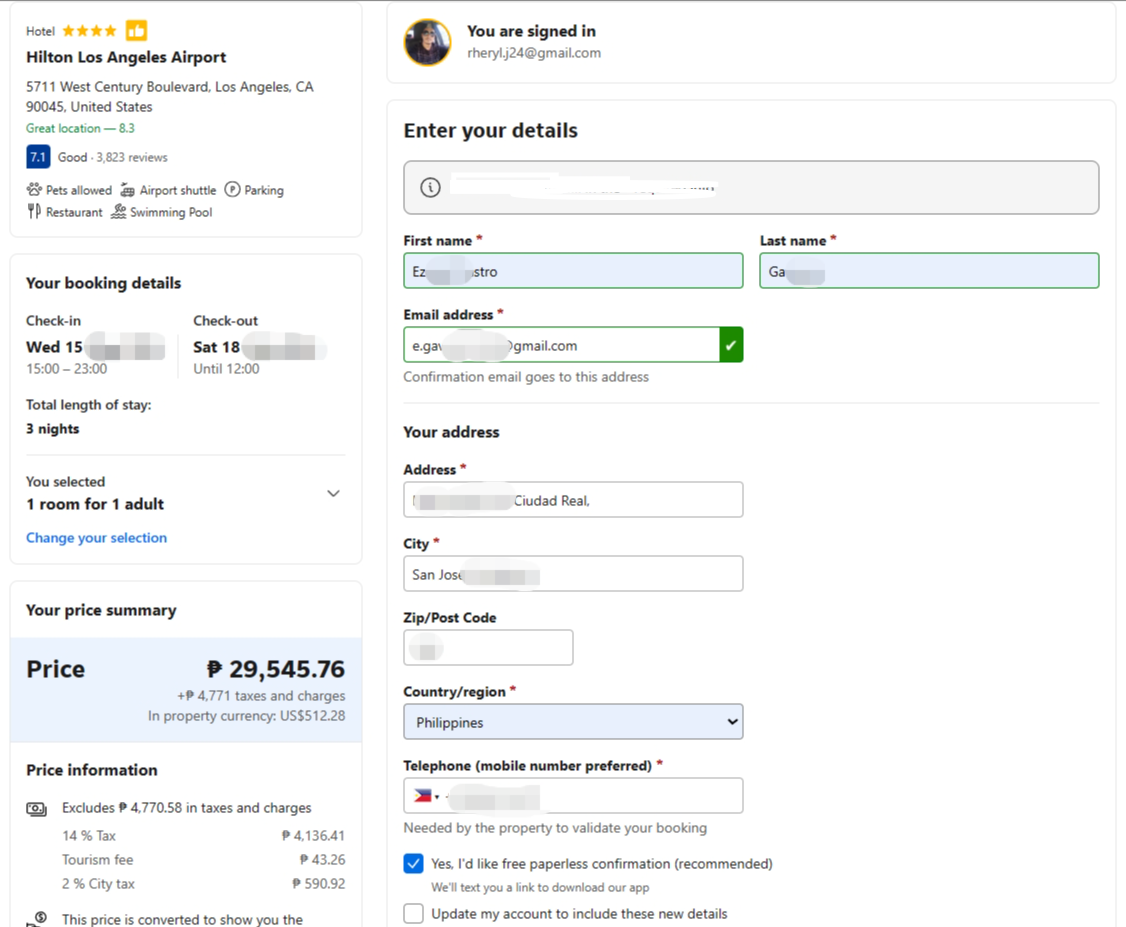Click the thumbs-up preferred partner badge

click(x=136, y=31)
